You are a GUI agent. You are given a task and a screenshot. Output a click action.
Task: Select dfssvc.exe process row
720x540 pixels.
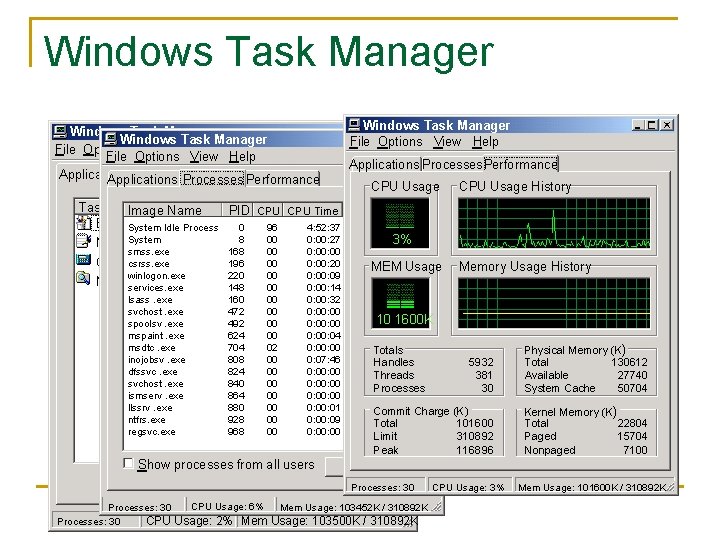(x=233, y=371)
